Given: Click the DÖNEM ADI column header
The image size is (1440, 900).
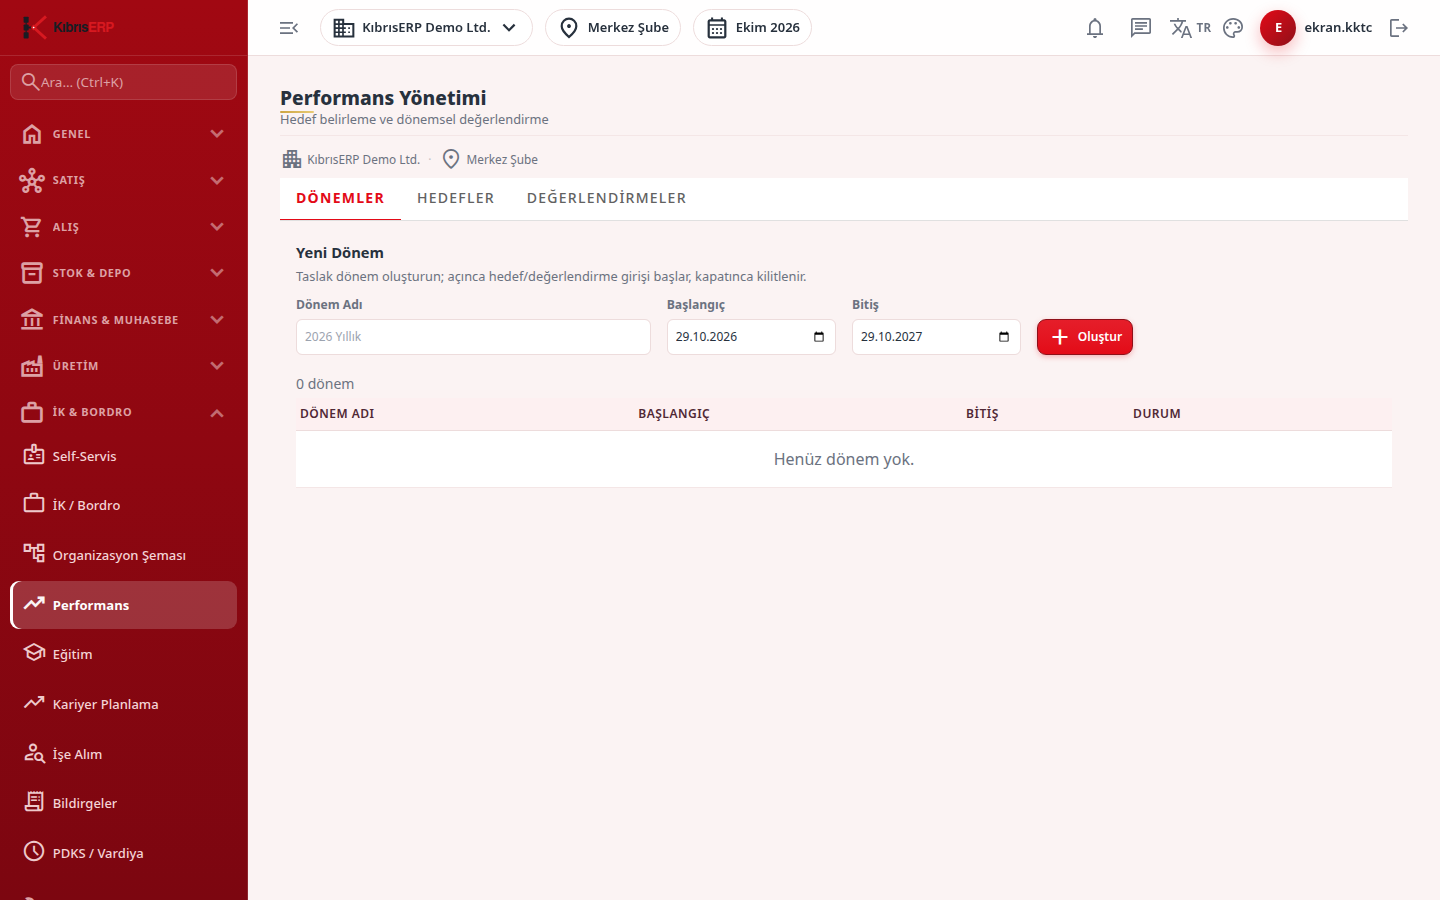Looking at the screenshot, I should [x=337, y=414].
